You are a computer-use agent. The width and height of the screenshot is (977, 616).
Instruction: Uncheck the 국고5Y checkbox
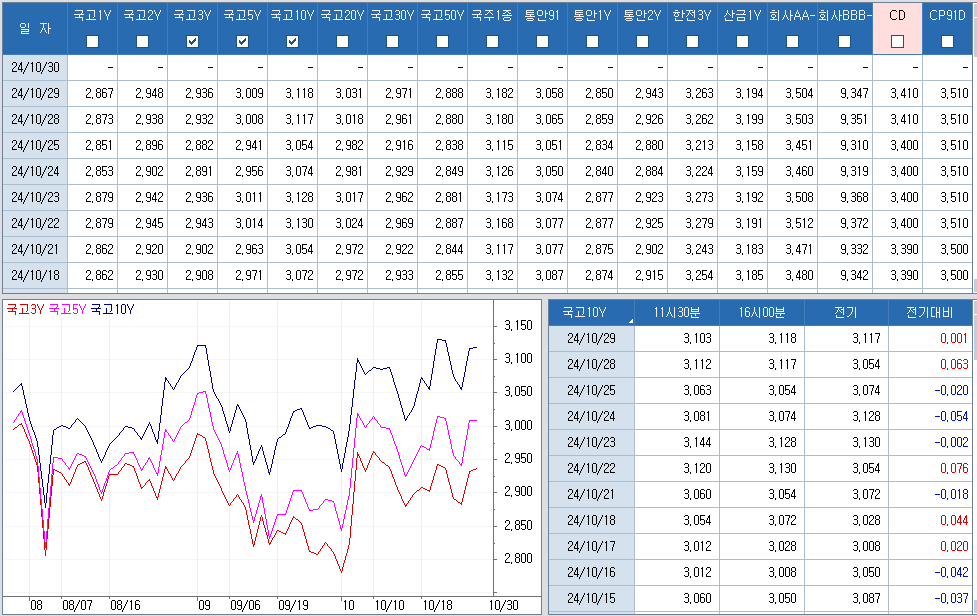click(x=242, y=41)
